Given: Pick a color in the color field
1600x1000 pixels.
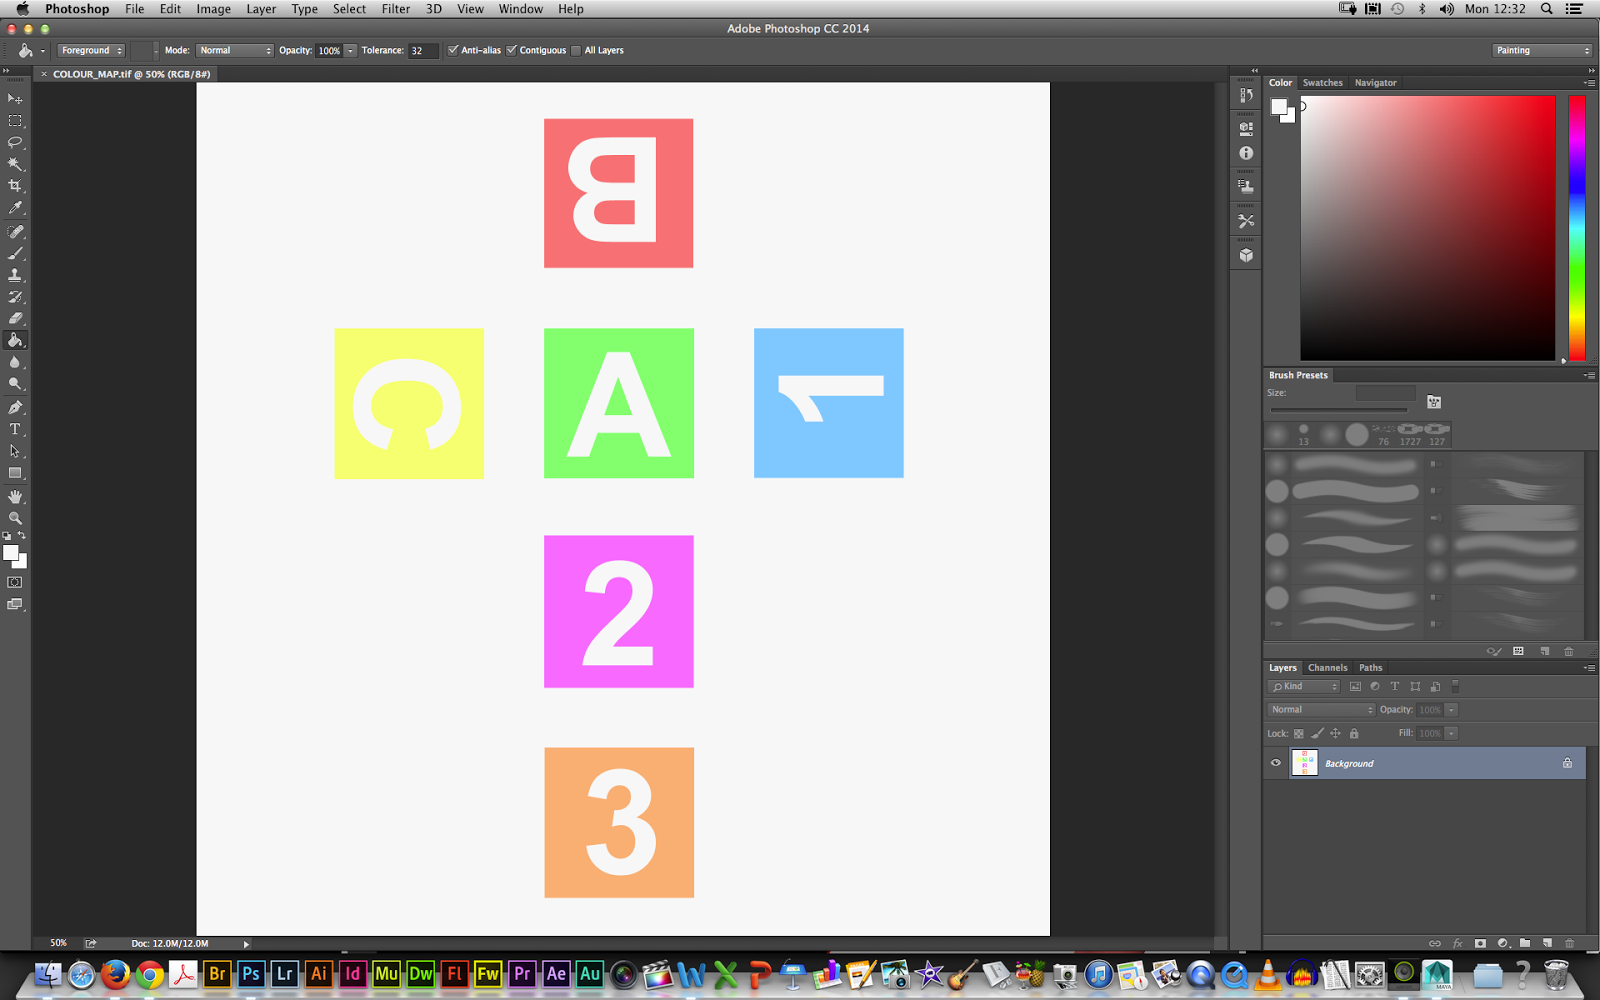Looking at the screenshot, I should pyautogui.click(x=1427, y=228).
